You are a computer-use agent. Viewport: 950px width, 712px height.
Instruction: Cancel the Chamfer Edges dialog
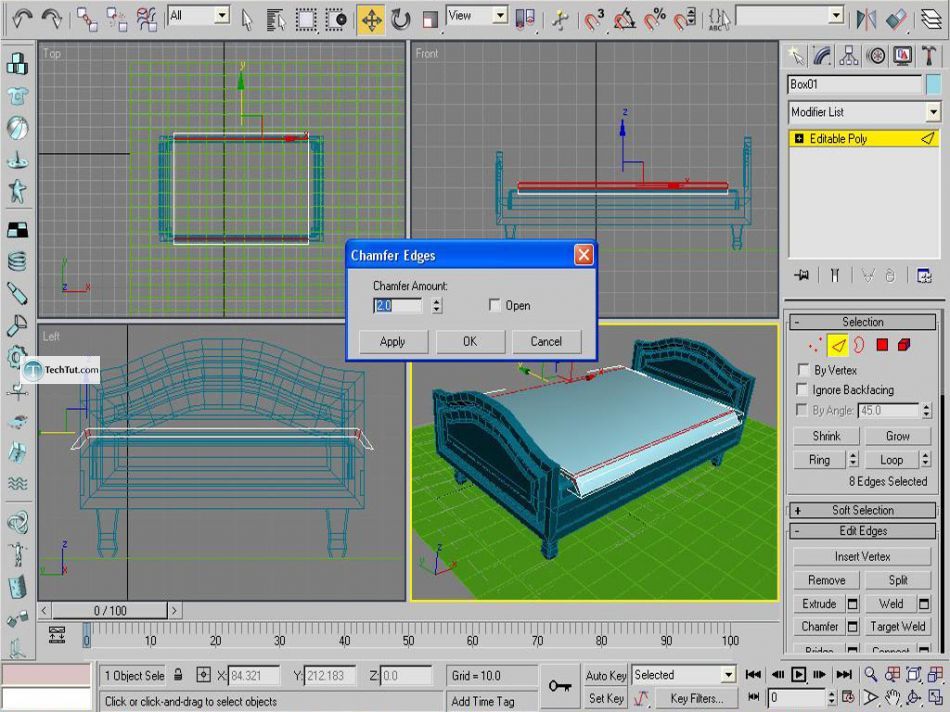546,342
